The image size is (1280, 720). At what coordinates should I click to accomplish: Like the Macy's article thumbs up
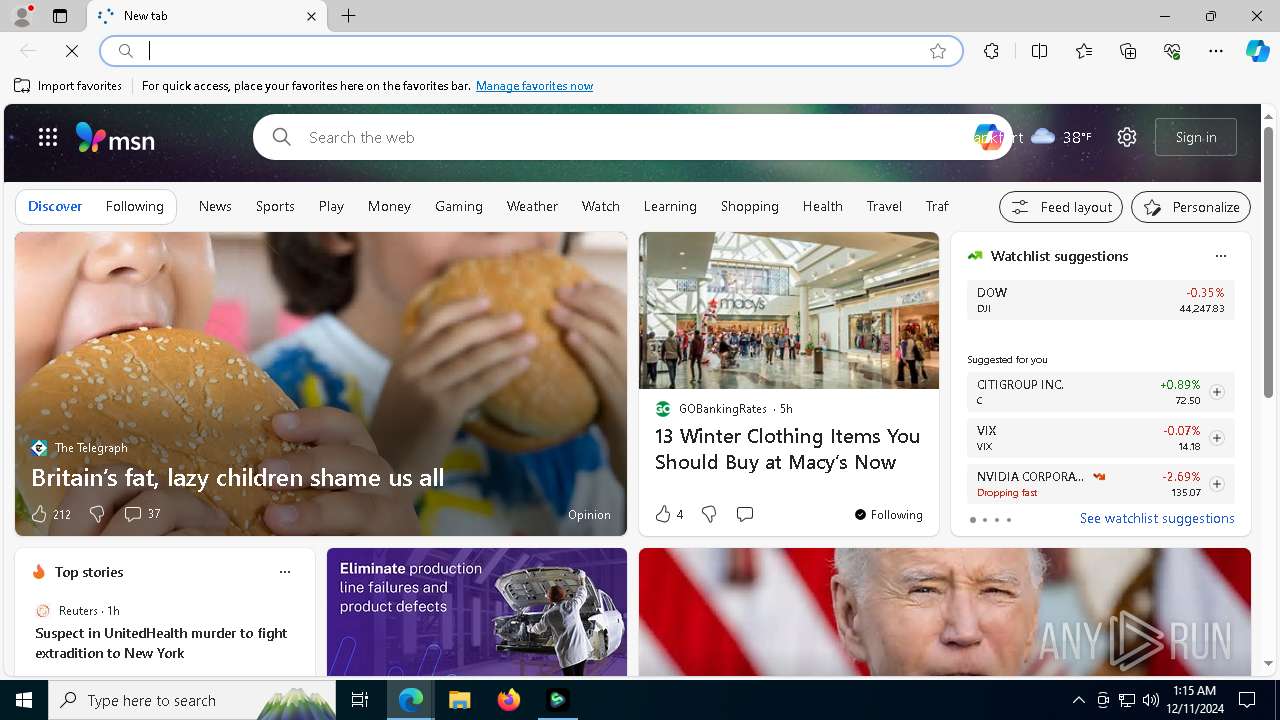tap(663, 514)
